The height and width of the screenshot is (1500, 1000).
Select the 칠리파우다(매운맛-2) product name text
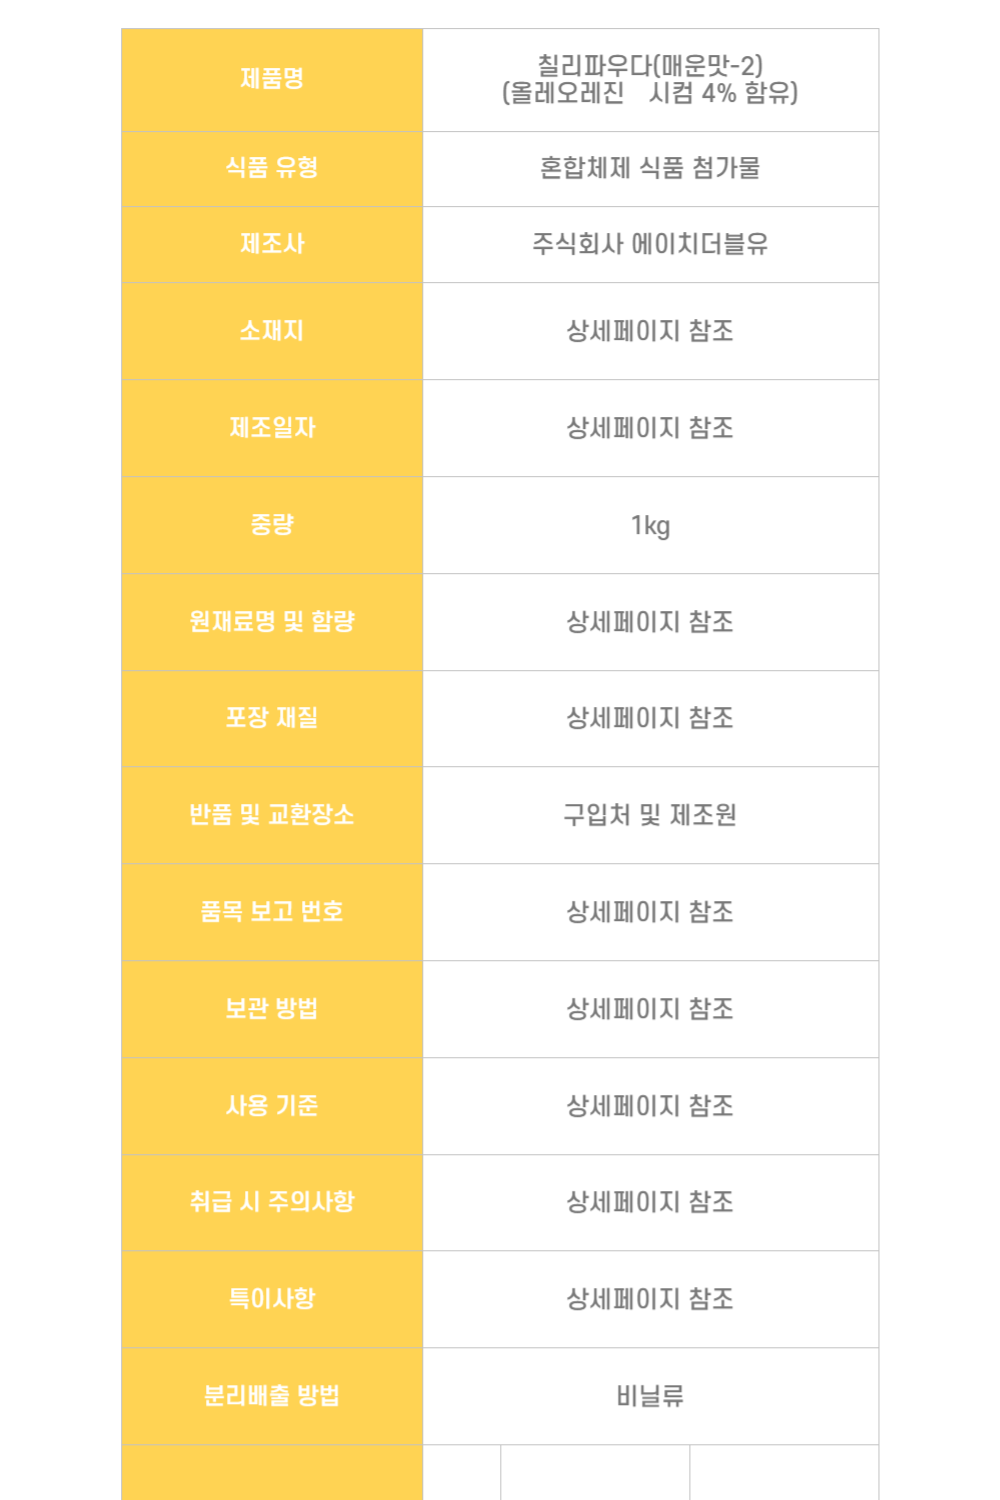(x=650, y=66)
